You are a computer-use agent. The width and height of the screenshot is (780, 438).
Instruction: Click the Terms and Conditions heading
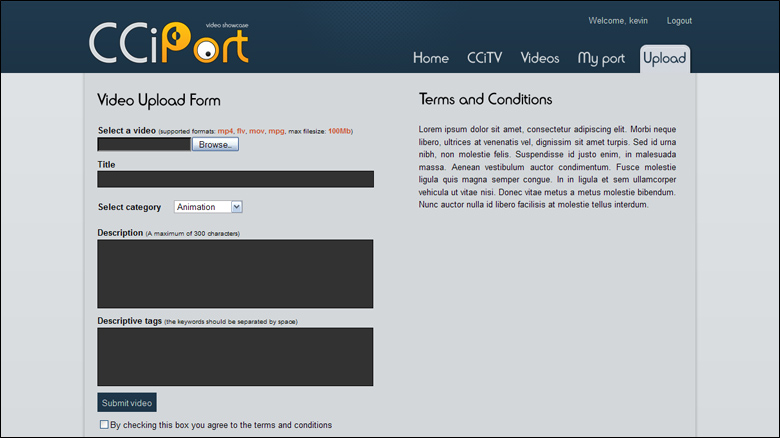tap(485, 100)
